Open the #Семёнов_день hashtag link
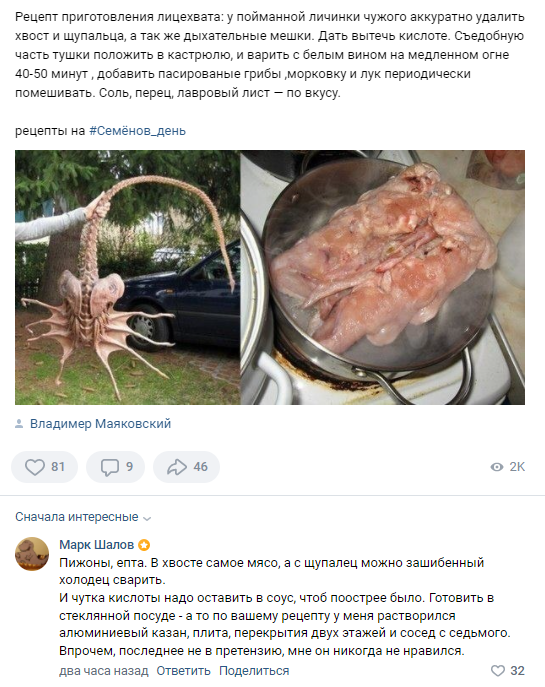This screenshot has height=687, width=545. (138, 131)
